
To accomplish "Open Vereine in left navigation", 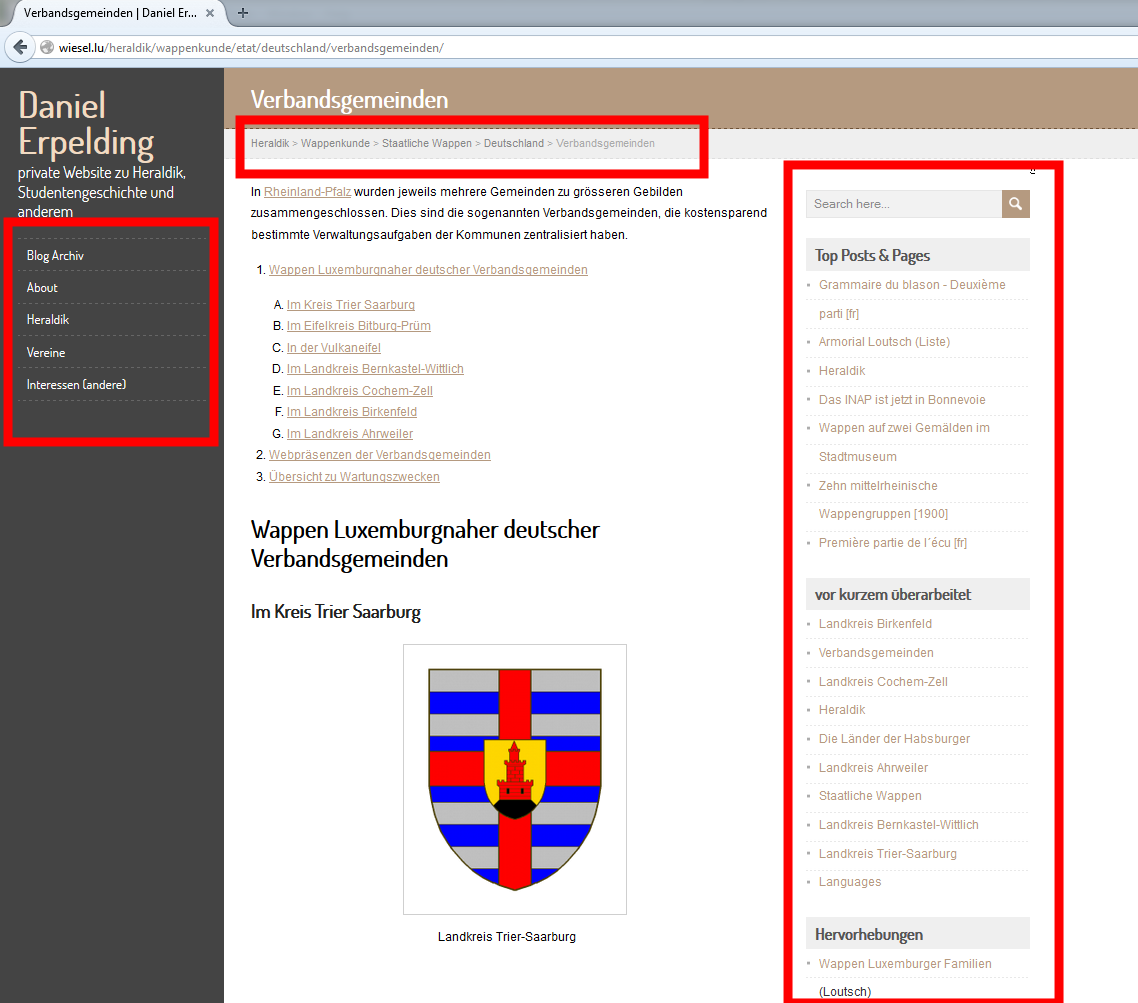I will click(46, 353).
